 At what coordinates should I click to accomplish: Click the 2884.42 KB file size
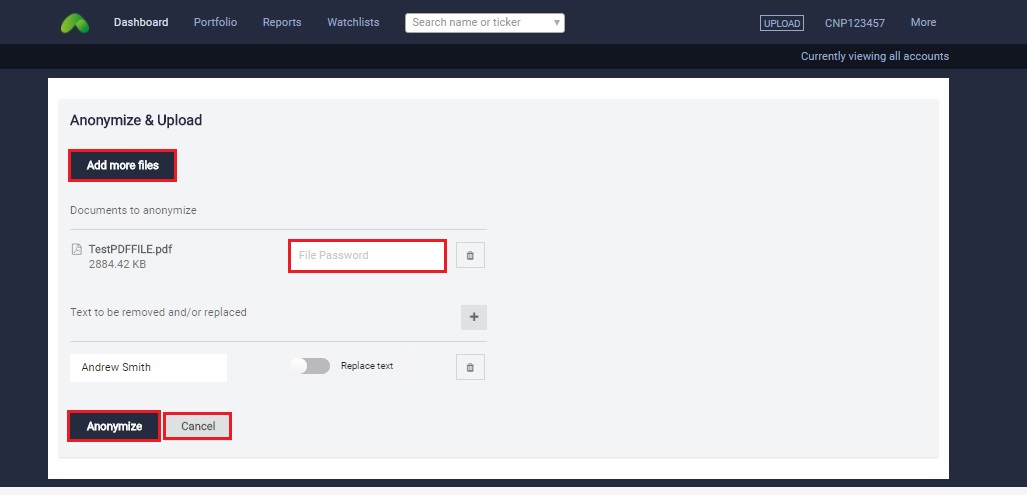point(117,265)
